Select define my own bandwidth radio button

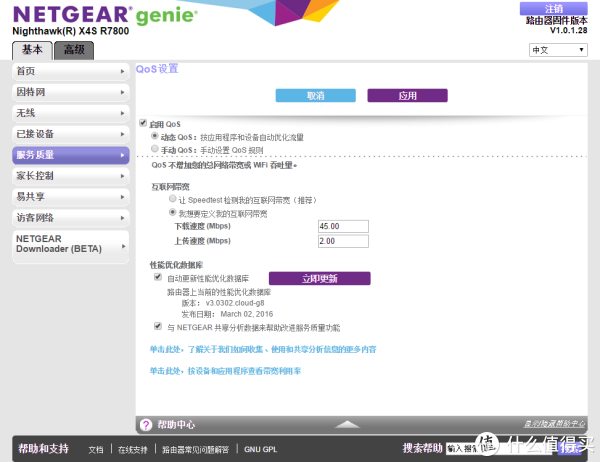click(x=173, y=212)
